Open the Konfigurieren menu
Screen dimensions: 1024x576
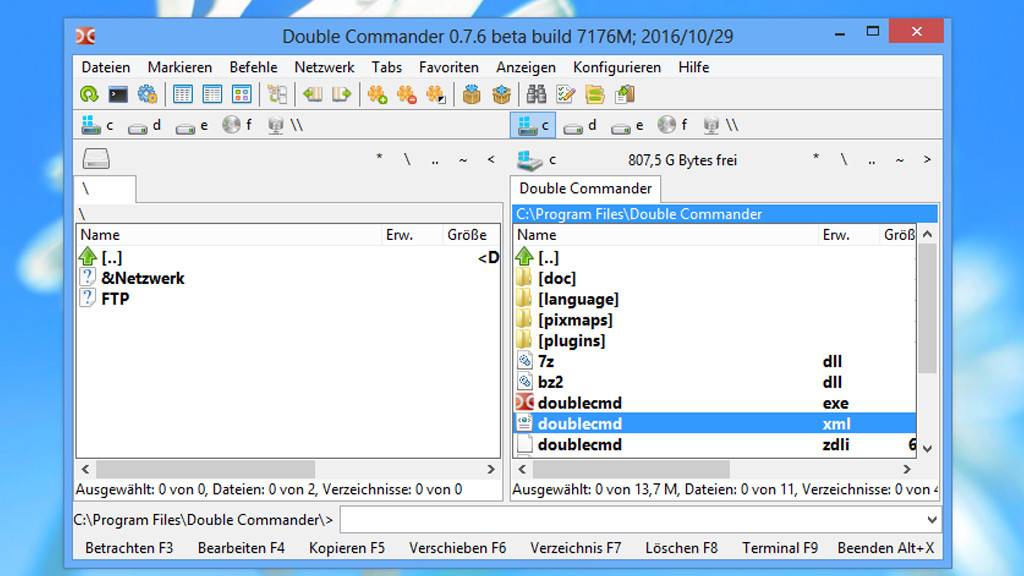tap(617, 67)
